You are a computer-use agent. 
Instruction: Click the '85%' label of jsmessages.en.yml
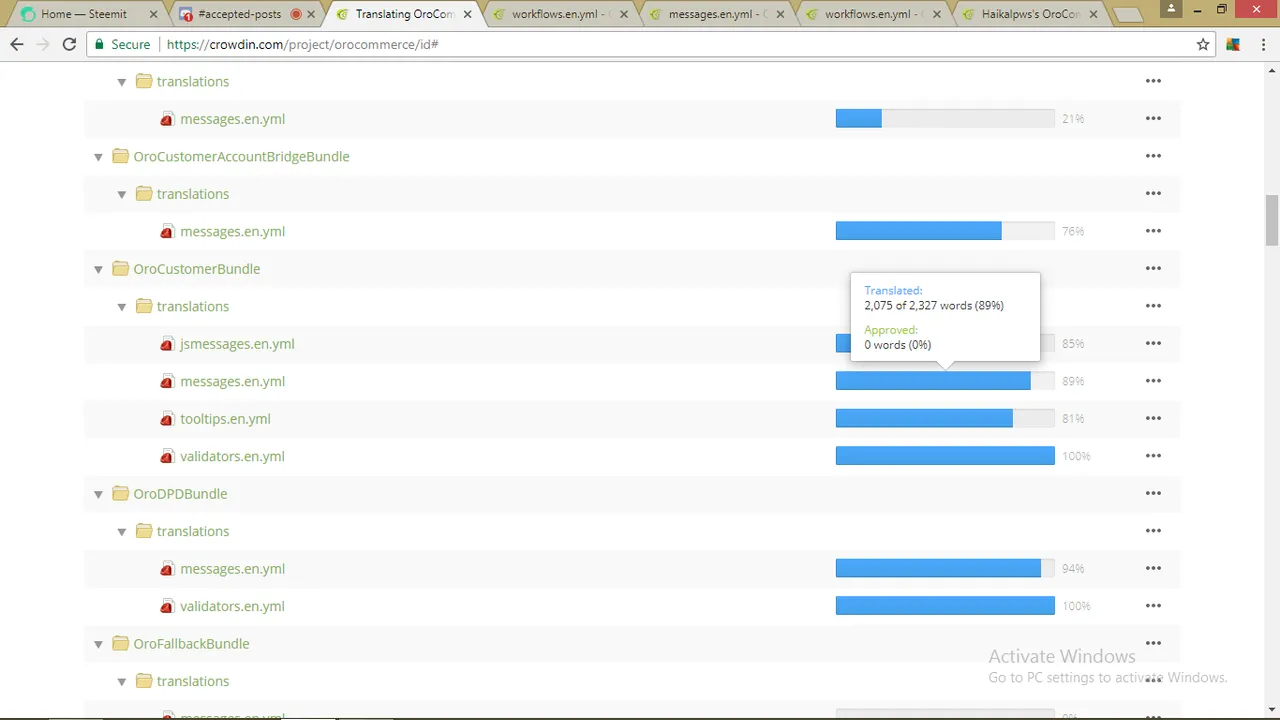coord(1073,343)
